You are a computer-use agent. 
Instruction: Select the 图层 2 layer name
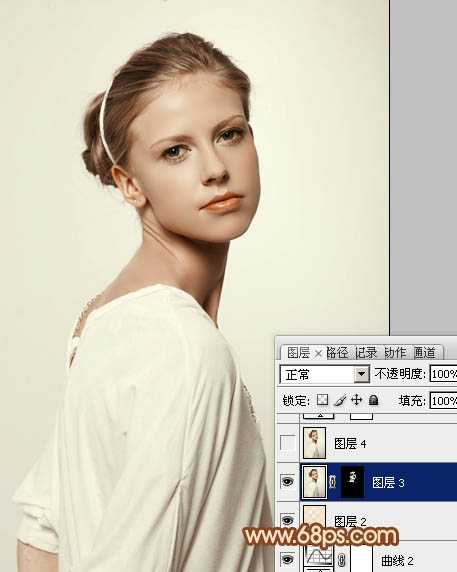coord(350,521)
